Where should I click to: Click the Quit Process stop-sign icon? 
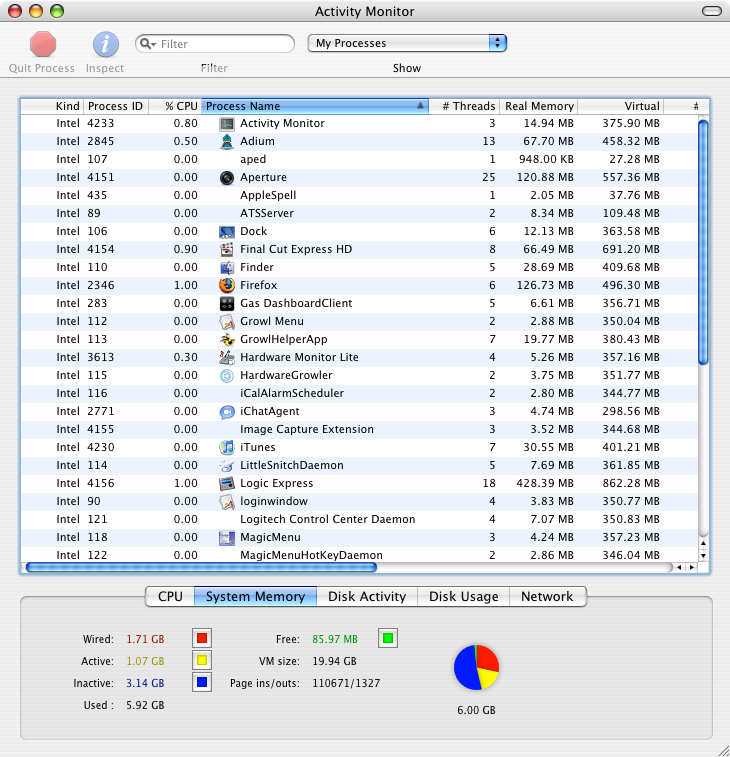click(x=42, y=44)
